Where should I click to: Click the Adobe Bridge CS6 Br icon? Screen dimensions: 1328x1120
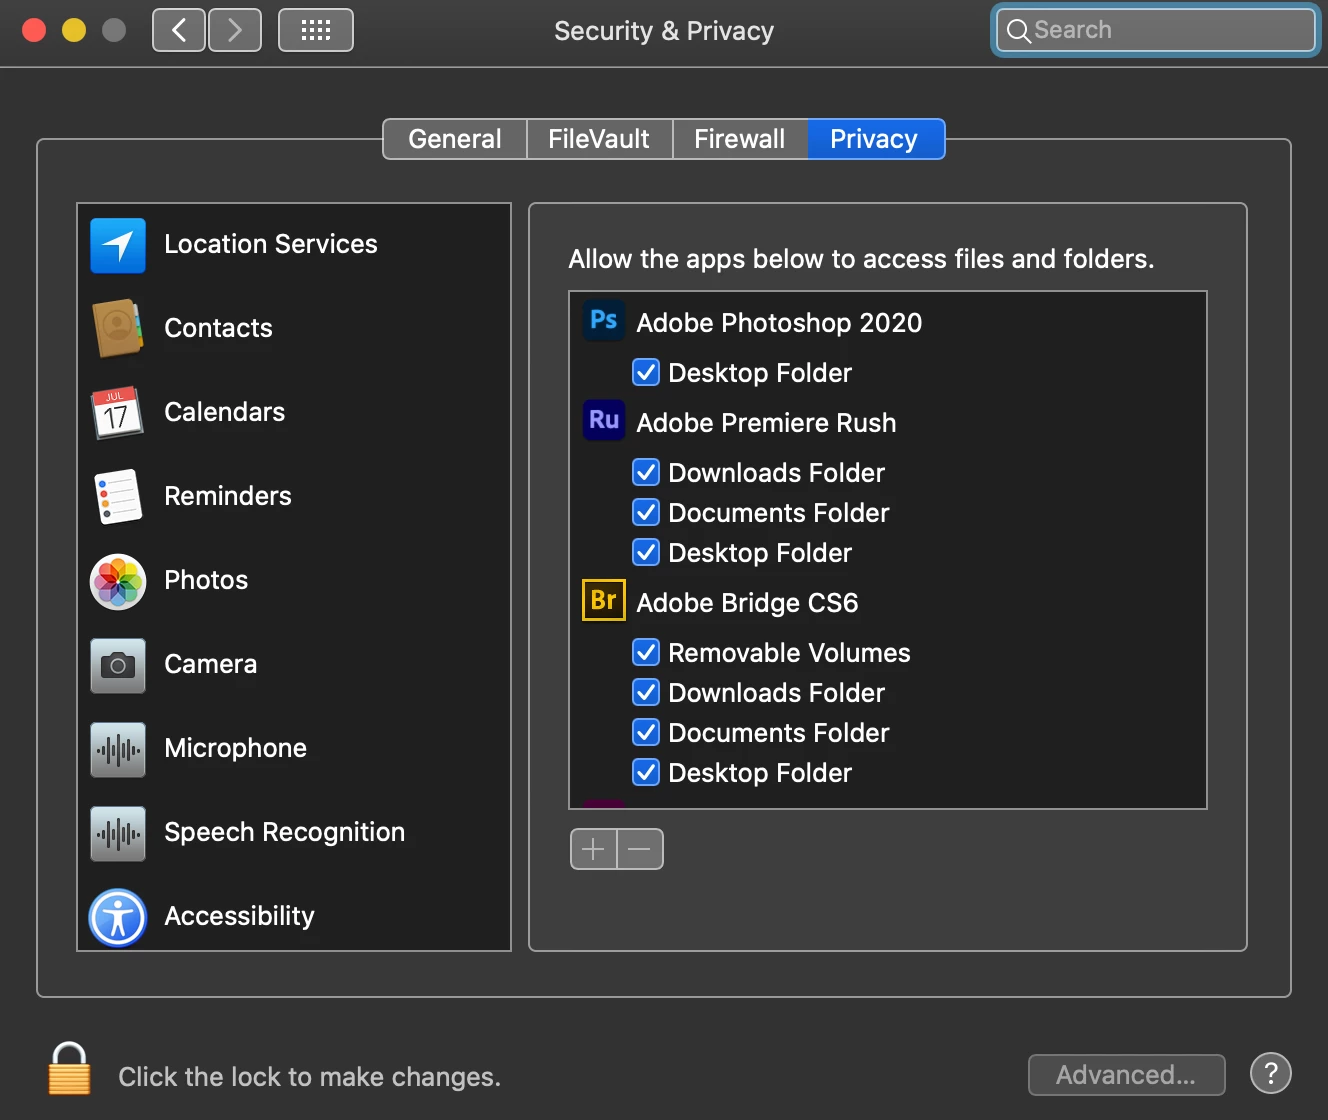click(604, 600)
